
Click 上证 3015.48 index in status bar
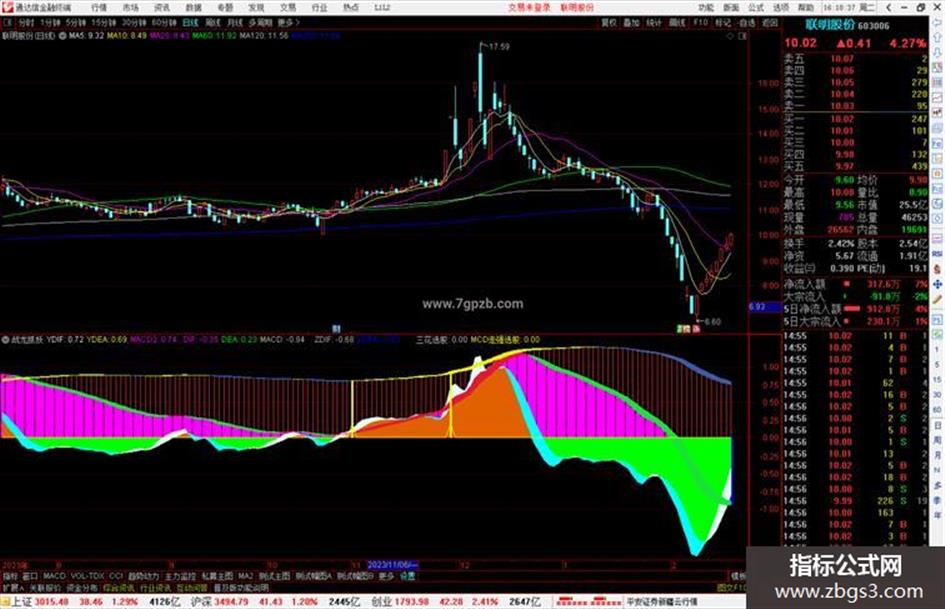click(41, 602)
